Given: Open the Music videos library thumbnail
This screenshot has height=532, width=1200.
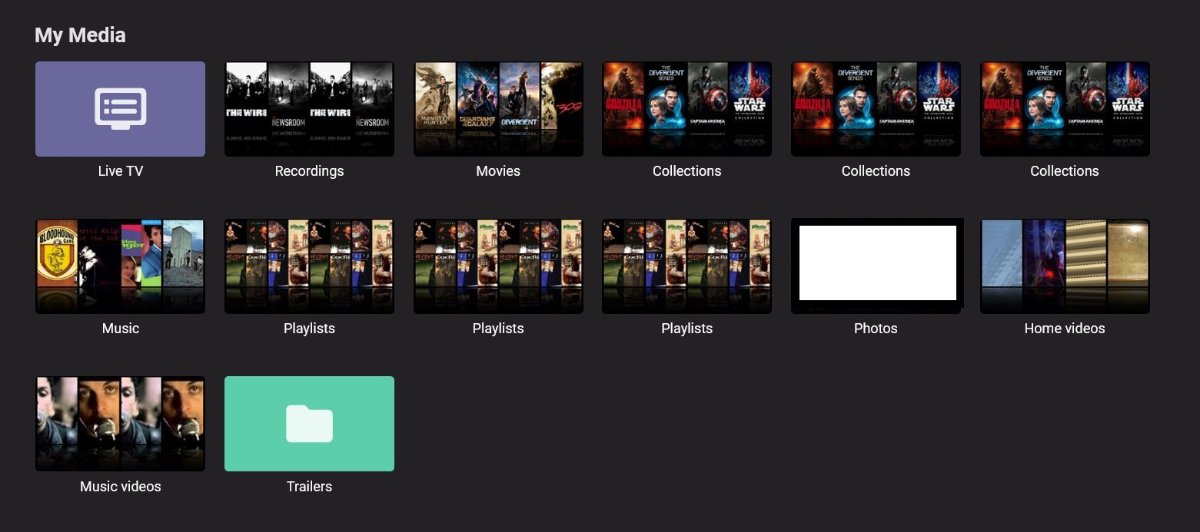Looking at the screenshot, I should (x=120, y=424).
